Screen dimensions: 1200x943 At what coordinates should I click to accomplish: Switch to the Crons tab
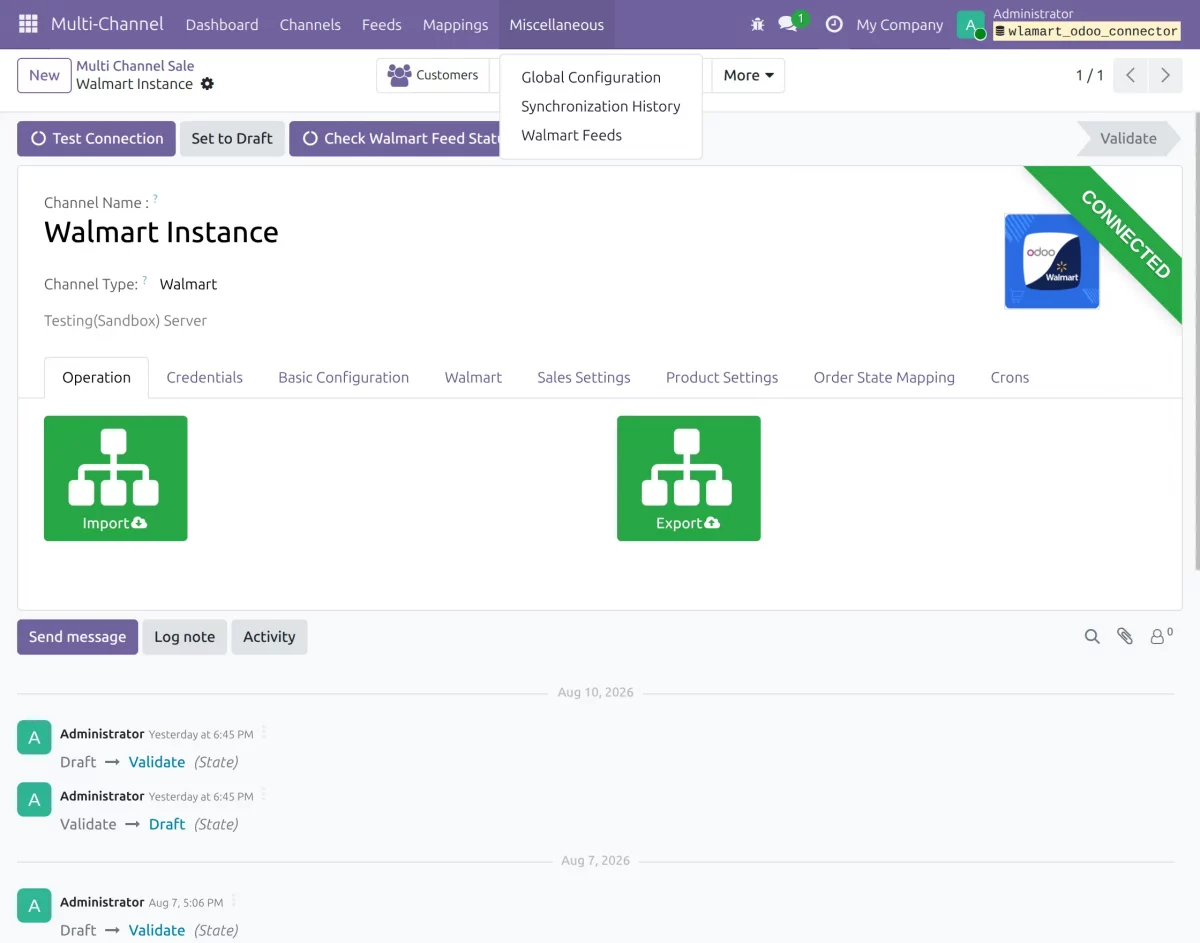1010,377
